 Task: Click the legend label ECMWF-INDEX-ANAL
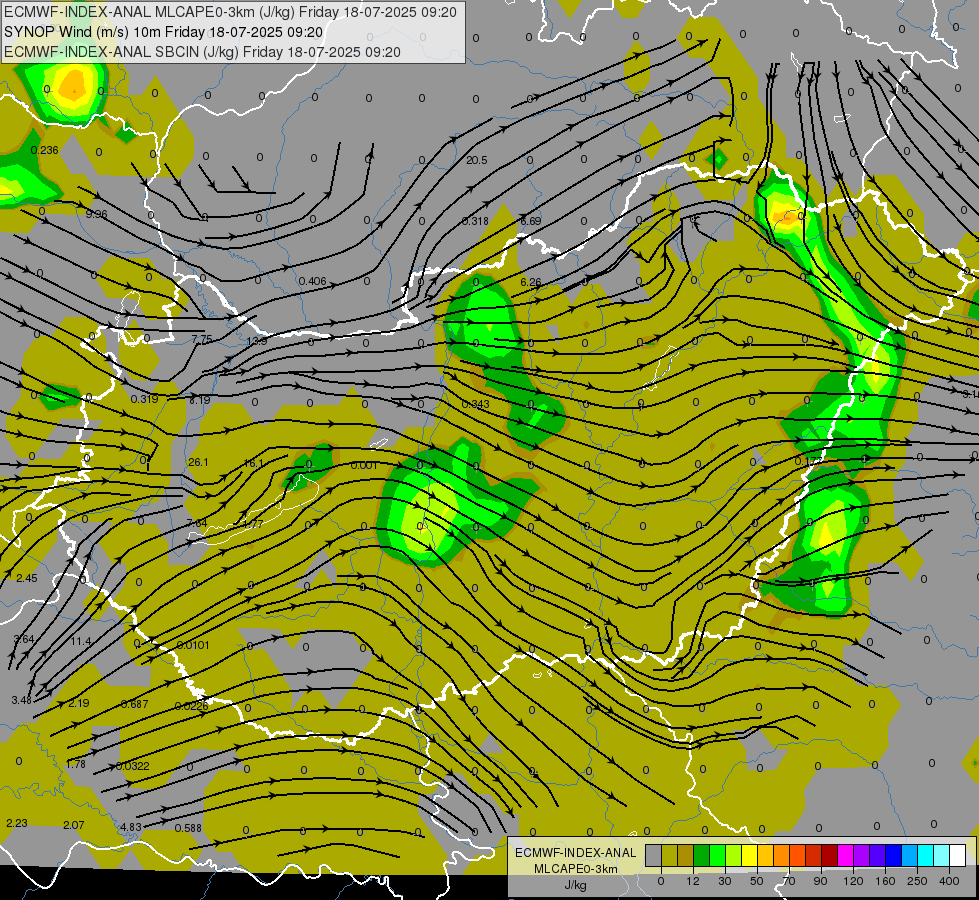(575, 853)
